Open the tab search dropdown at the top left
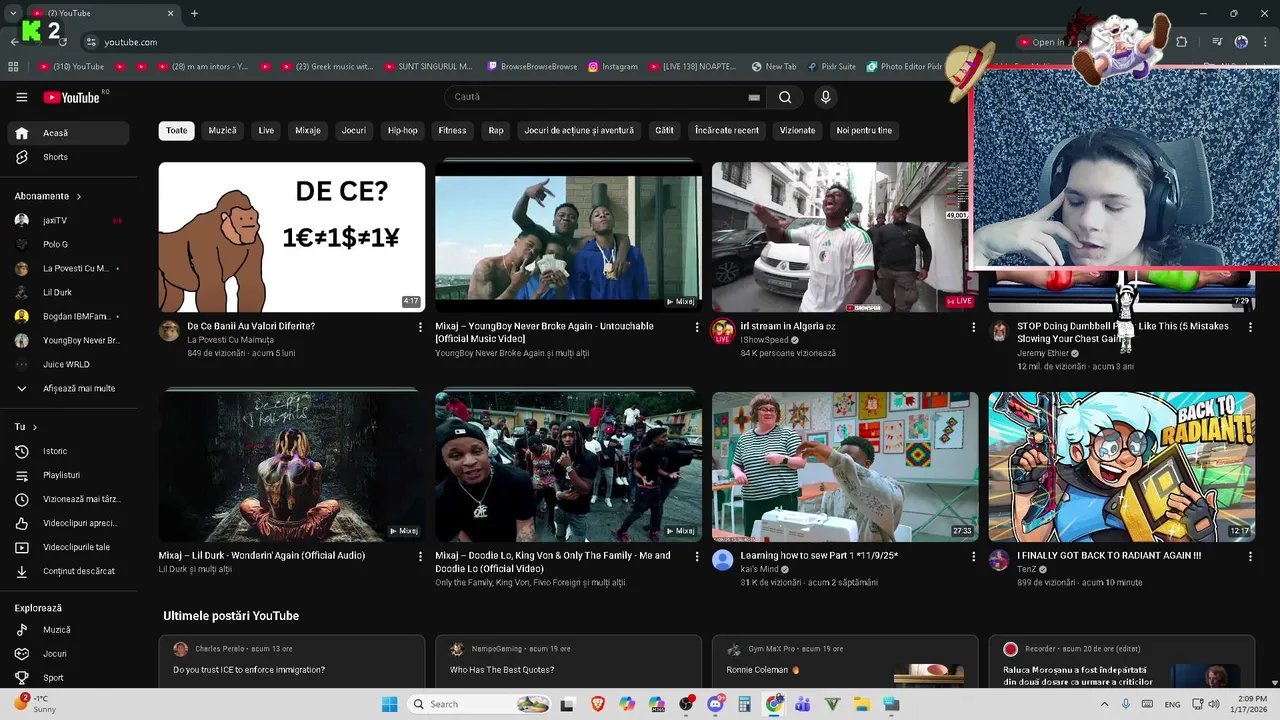Viewport: 1280px width, 720px height. [14, 13]
